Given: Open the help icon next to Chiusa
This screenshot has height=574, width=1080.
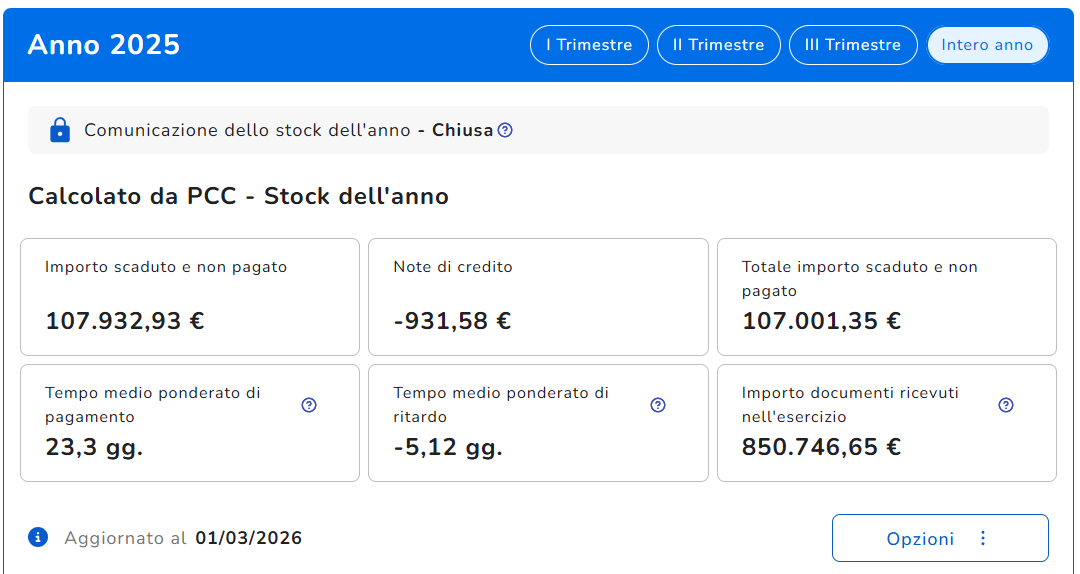Looking at the screenshot, I should (x=505, y=130).
